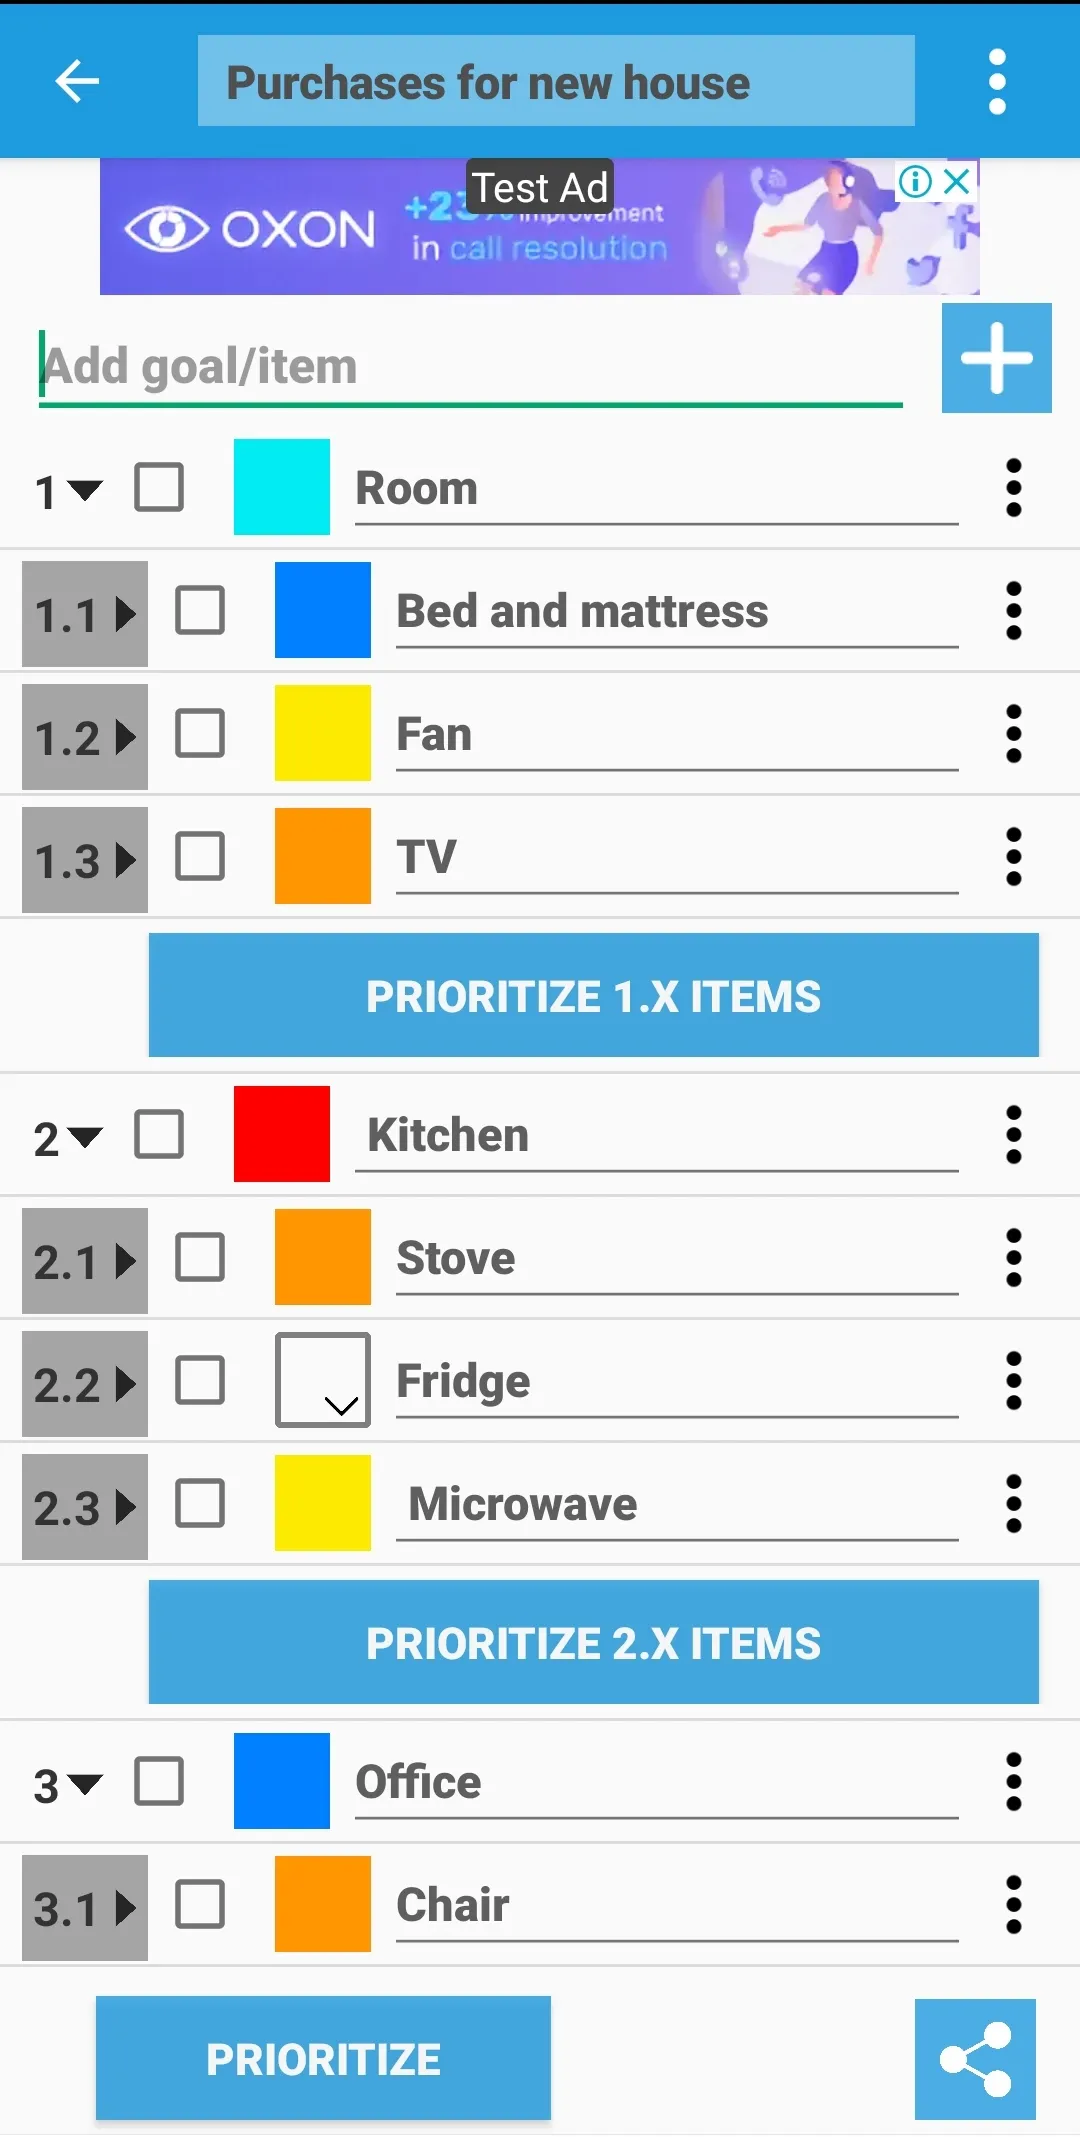Check the Bed and mattress checkbox
Viewport: 1080px width, 2156px height.
tap(200, 610)
